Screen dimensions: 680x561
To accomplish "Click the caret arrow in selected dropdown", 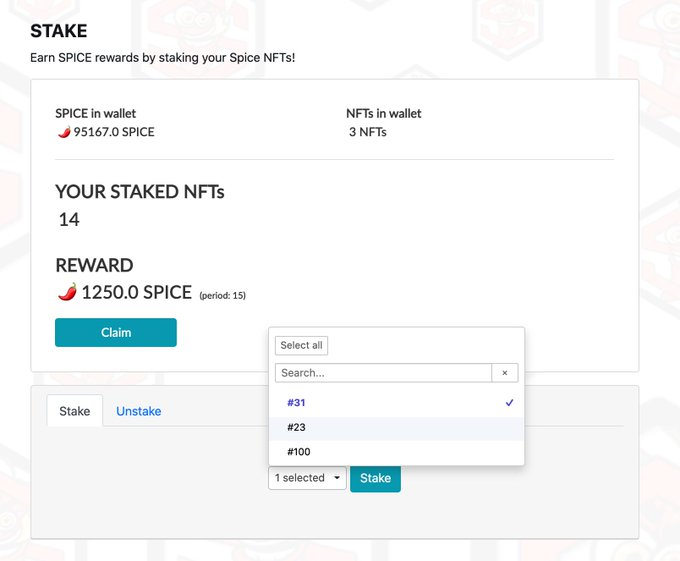I will click(337, 478).
